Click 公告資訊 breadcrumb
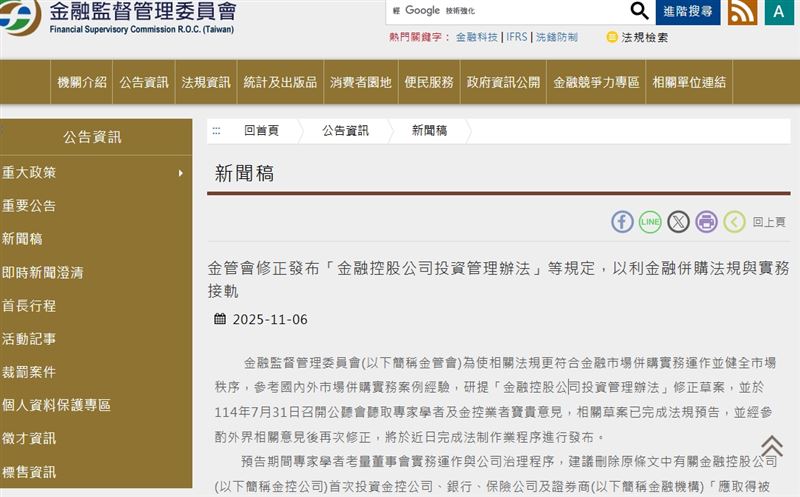This screenshot has width=800, height=497. click(345, 131)
